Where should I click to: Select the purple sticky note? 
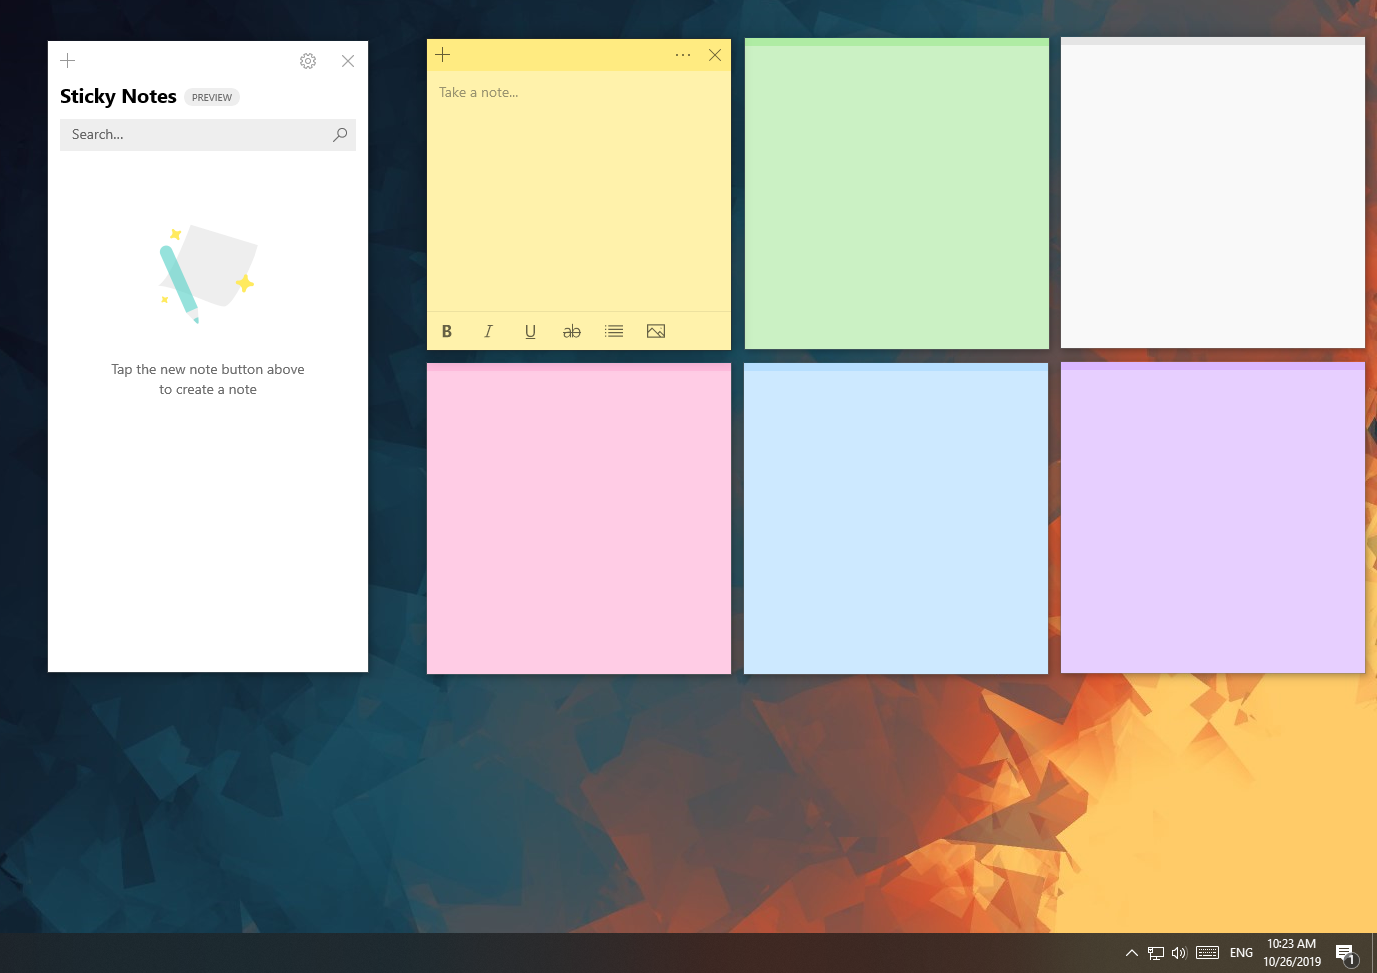pyautogui.click(x=1212, y=520)
